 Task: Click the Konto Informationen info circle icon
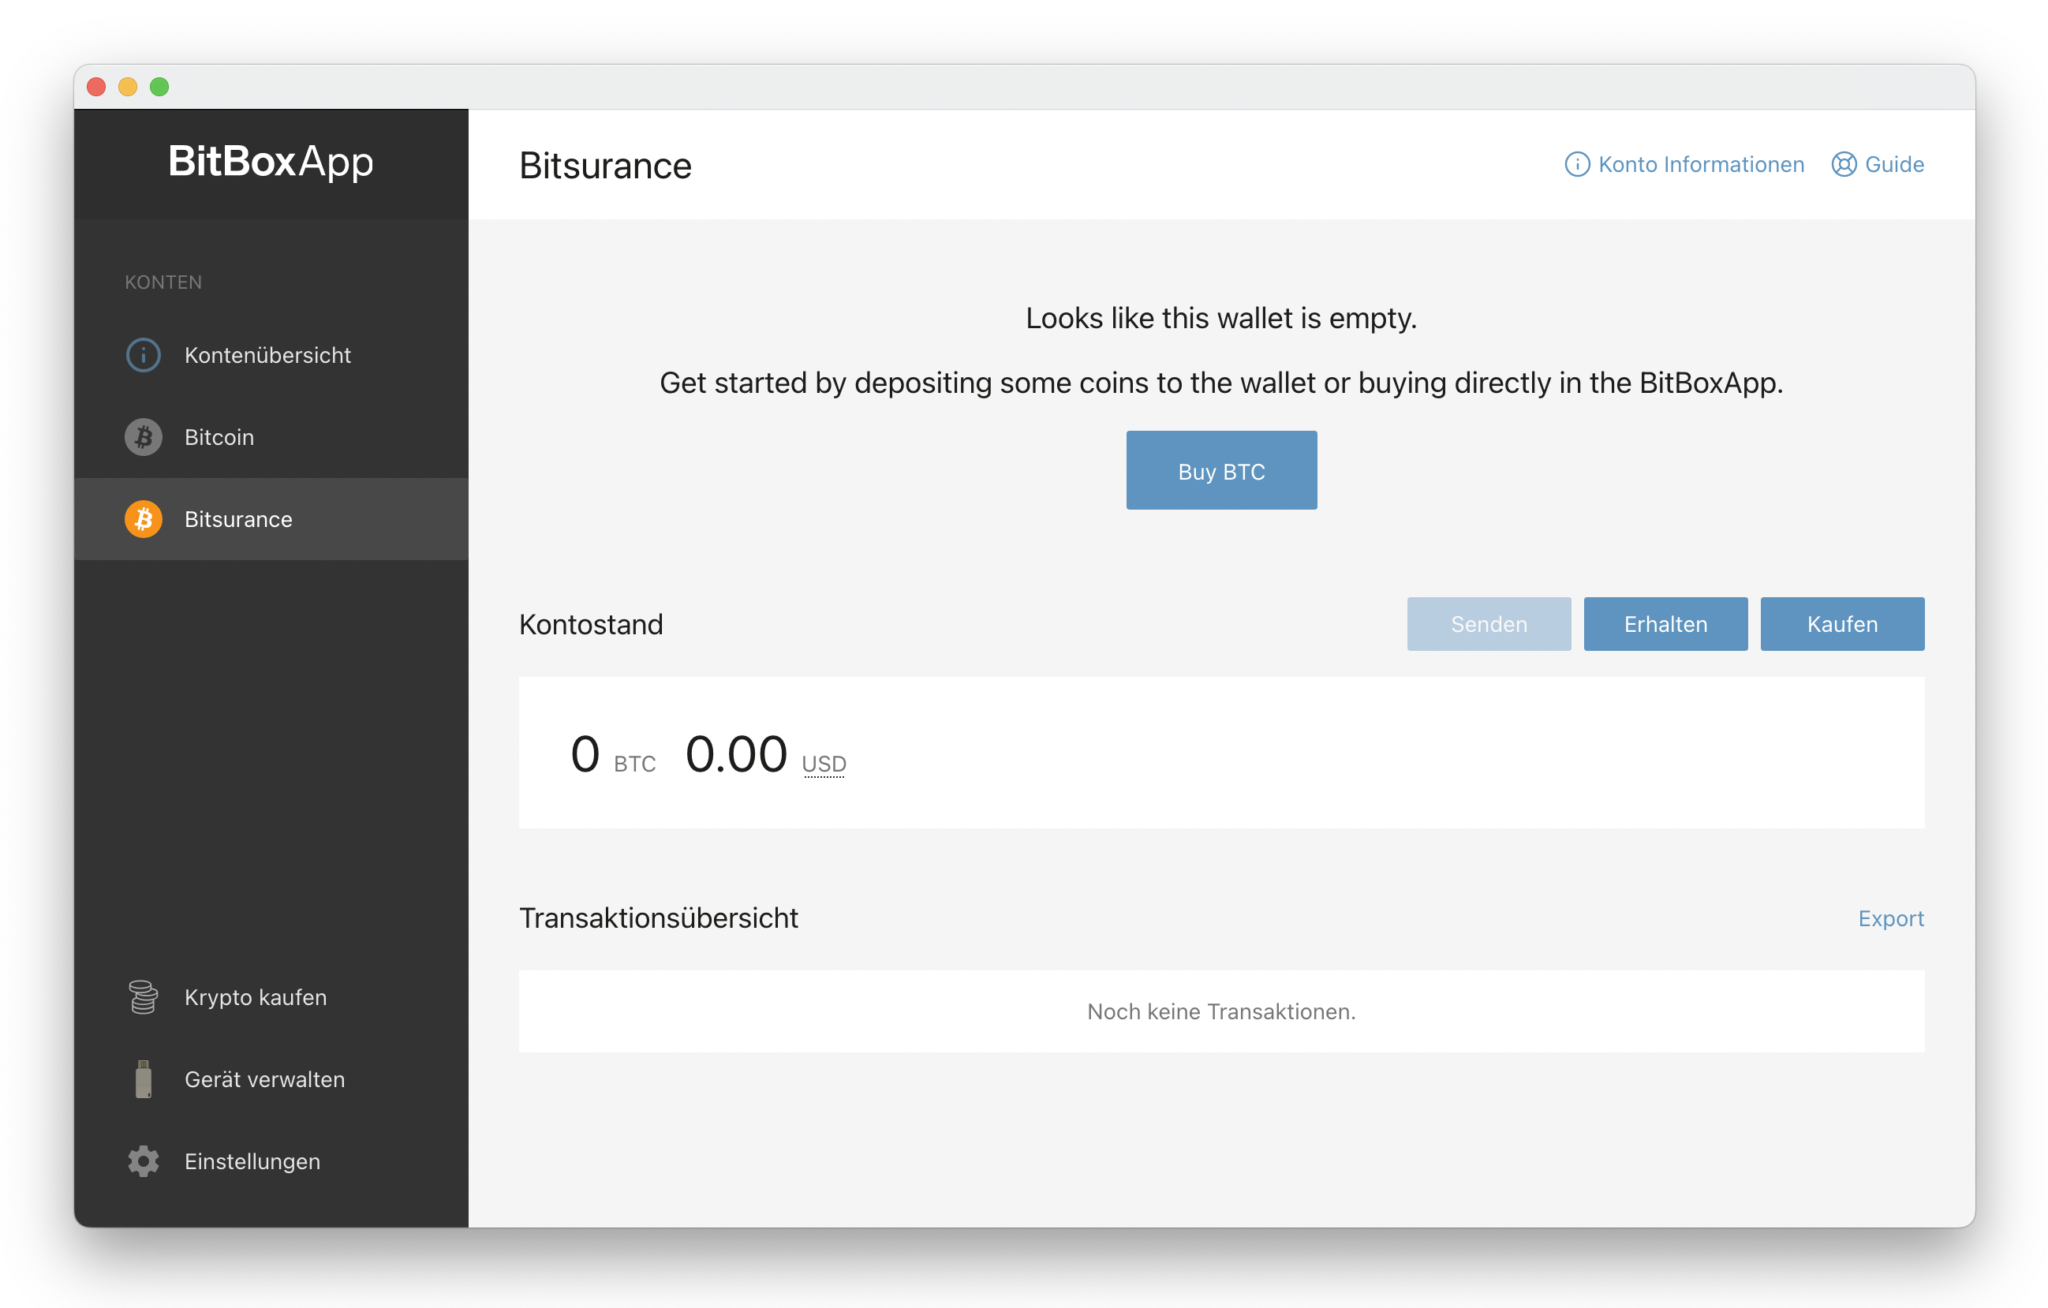point(1577,164)
